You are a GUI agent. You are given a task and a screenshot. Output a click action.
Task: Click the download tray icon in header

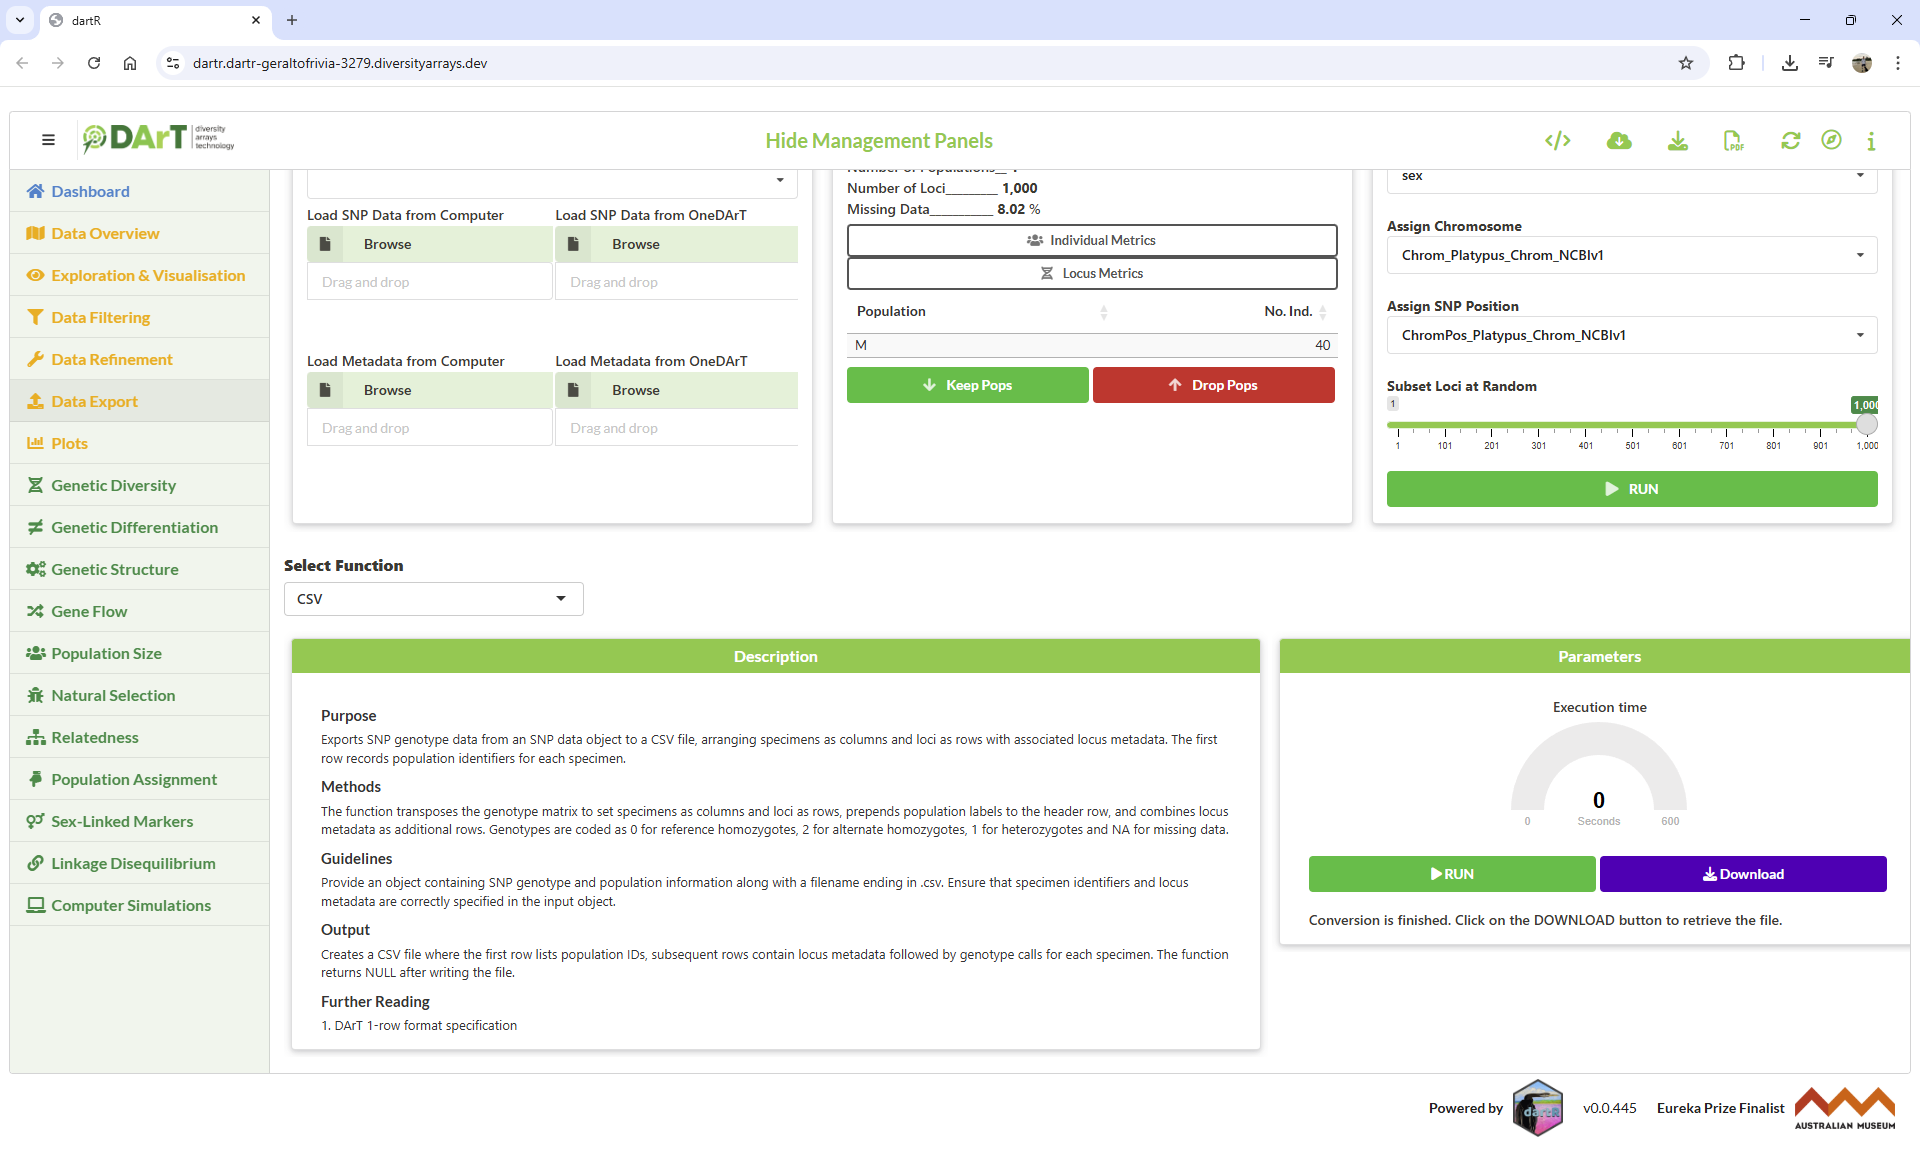[x=1678, y=141]
